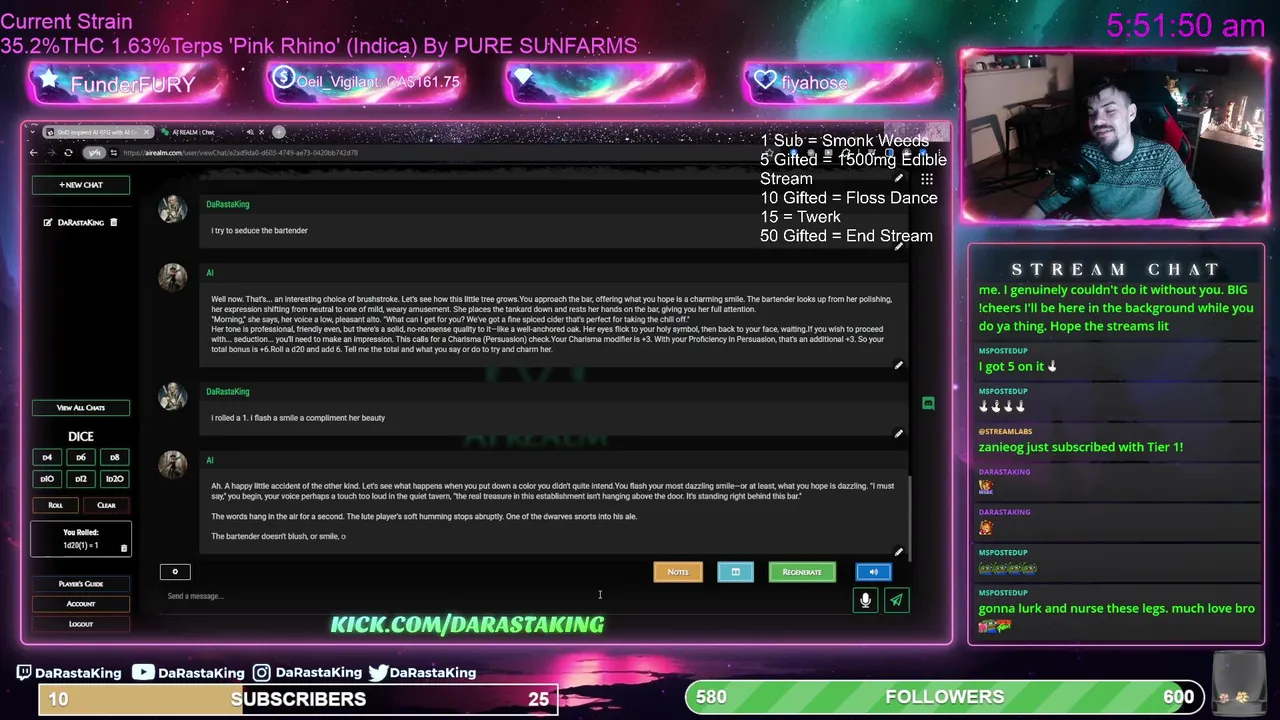Select the d4 die
The height and width of the screenshot is (720, 1280).
[47, 458]
